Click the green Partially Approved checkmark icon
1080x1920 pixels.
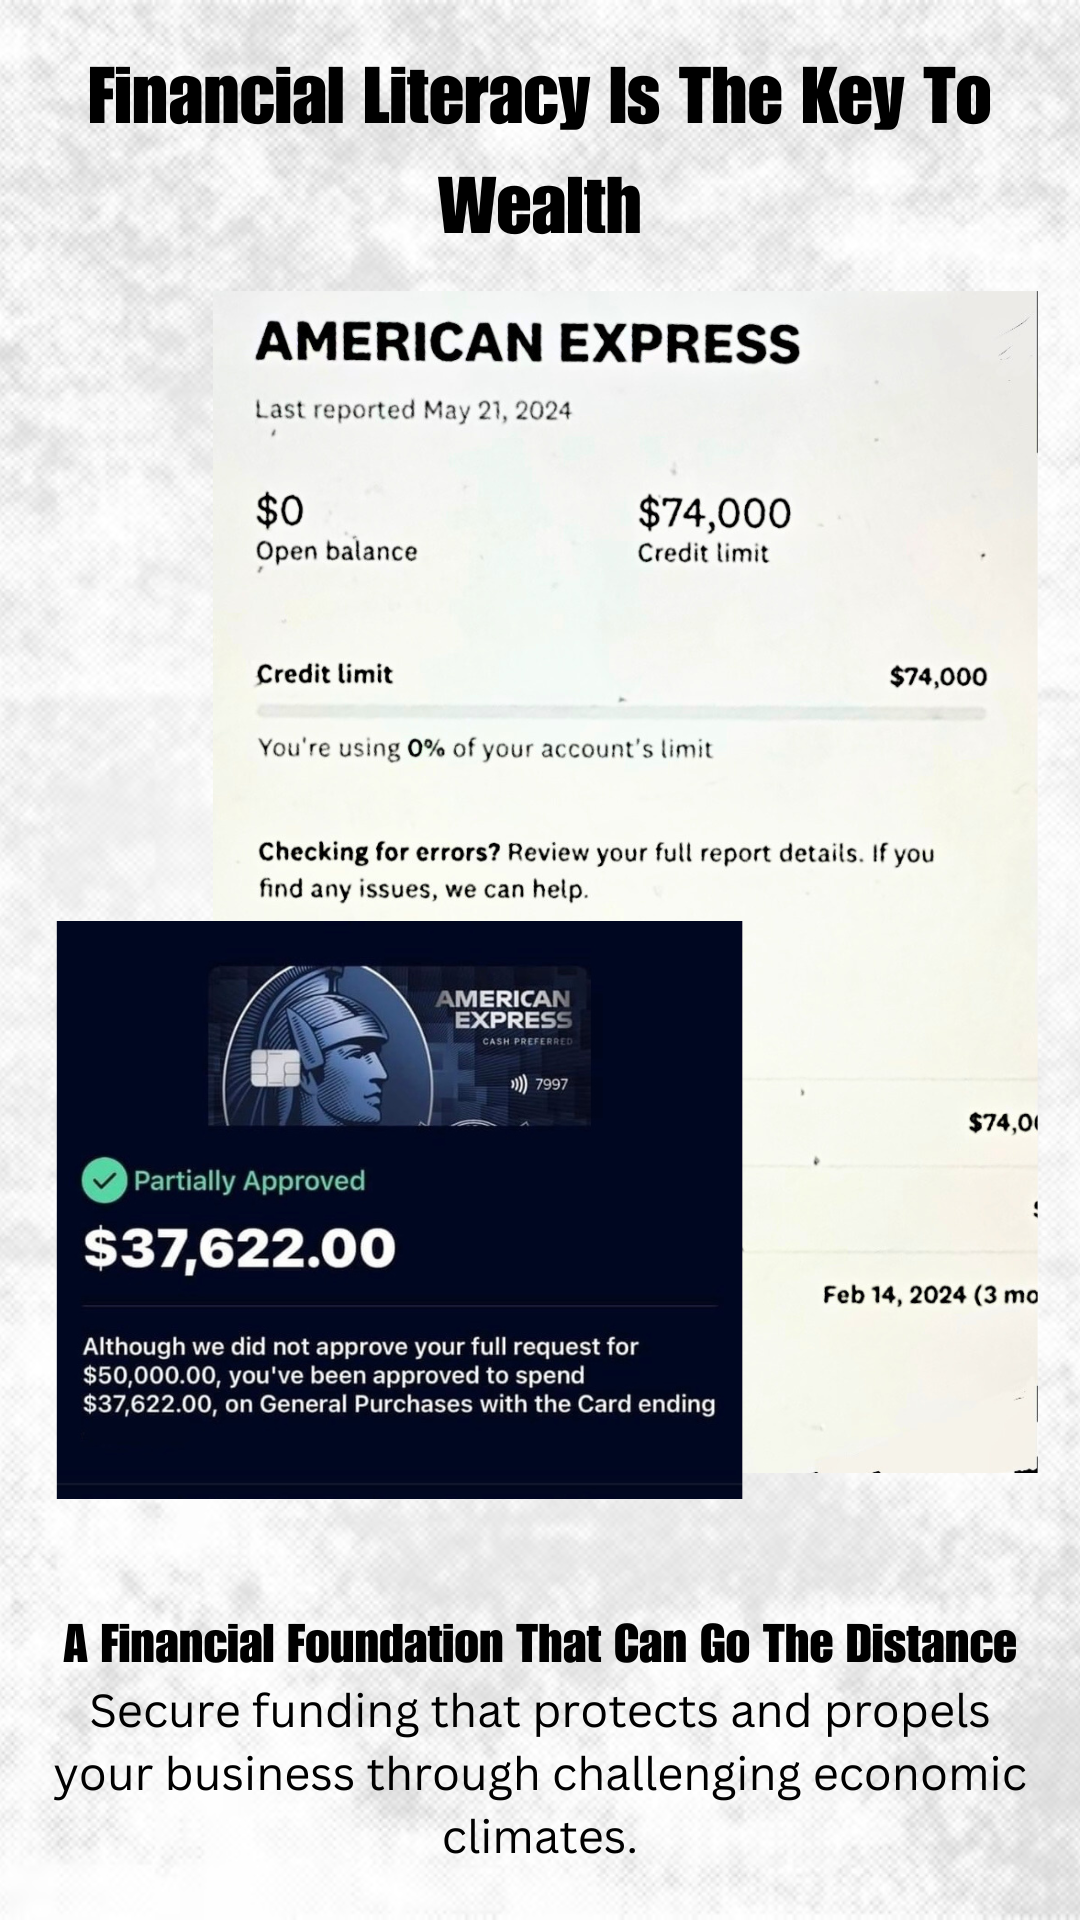[104, 1181]
